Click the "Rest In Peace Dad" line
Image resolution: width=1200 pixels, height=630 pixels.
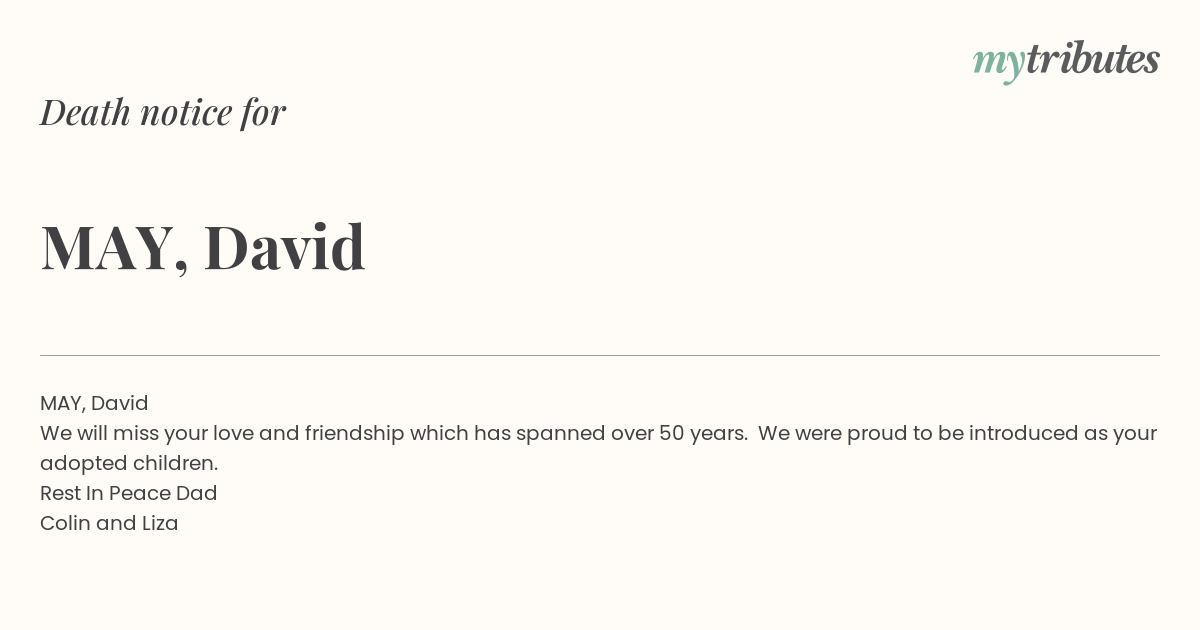(x=129, y=493)
